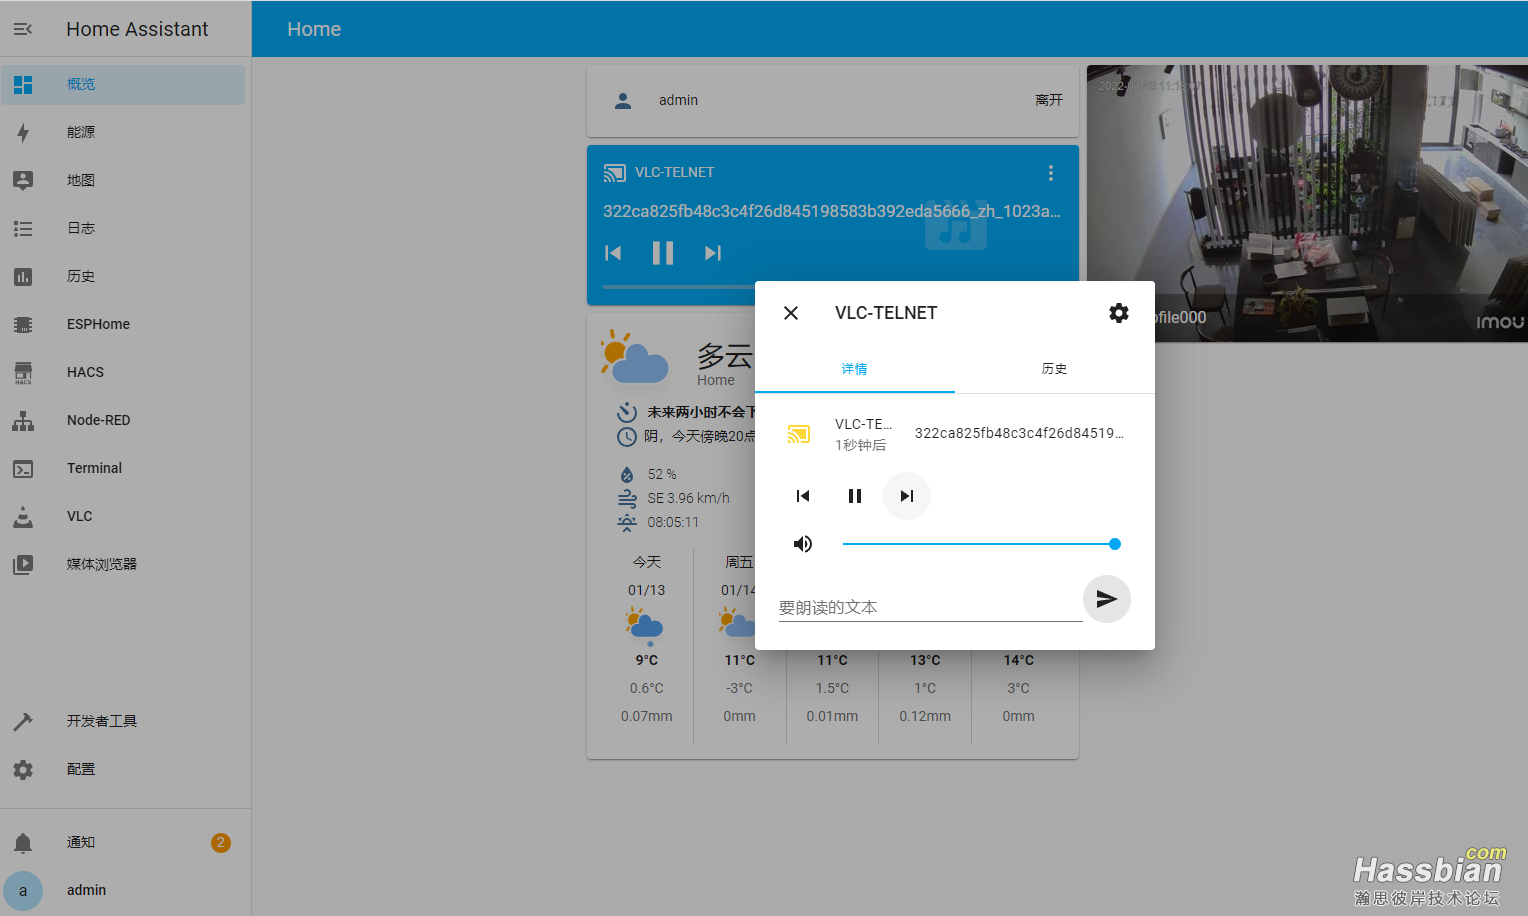Click the 52 % humidity reading
The height and width of the screenshot is (916, 1528).
(x=662, y=474)
